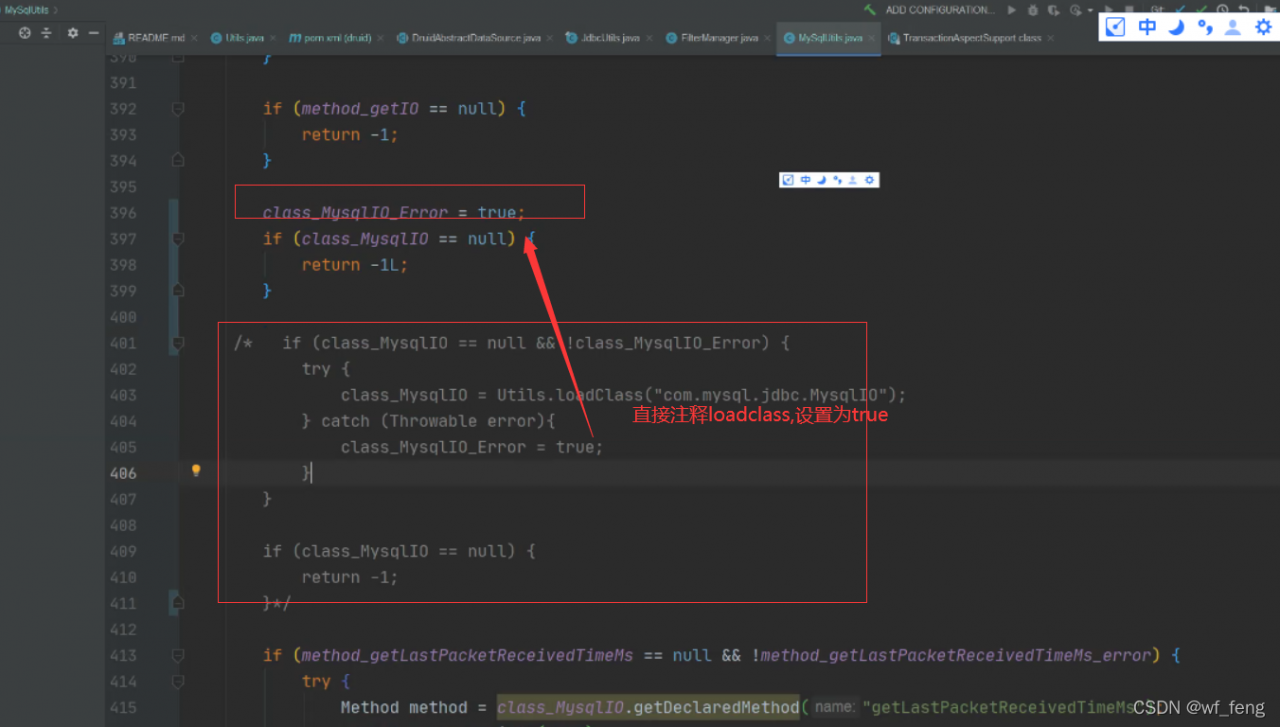This screenshot has height=727, width=1280.
Task: Close the pom.xml (druid) tab
Action: (x=380, y=38)
